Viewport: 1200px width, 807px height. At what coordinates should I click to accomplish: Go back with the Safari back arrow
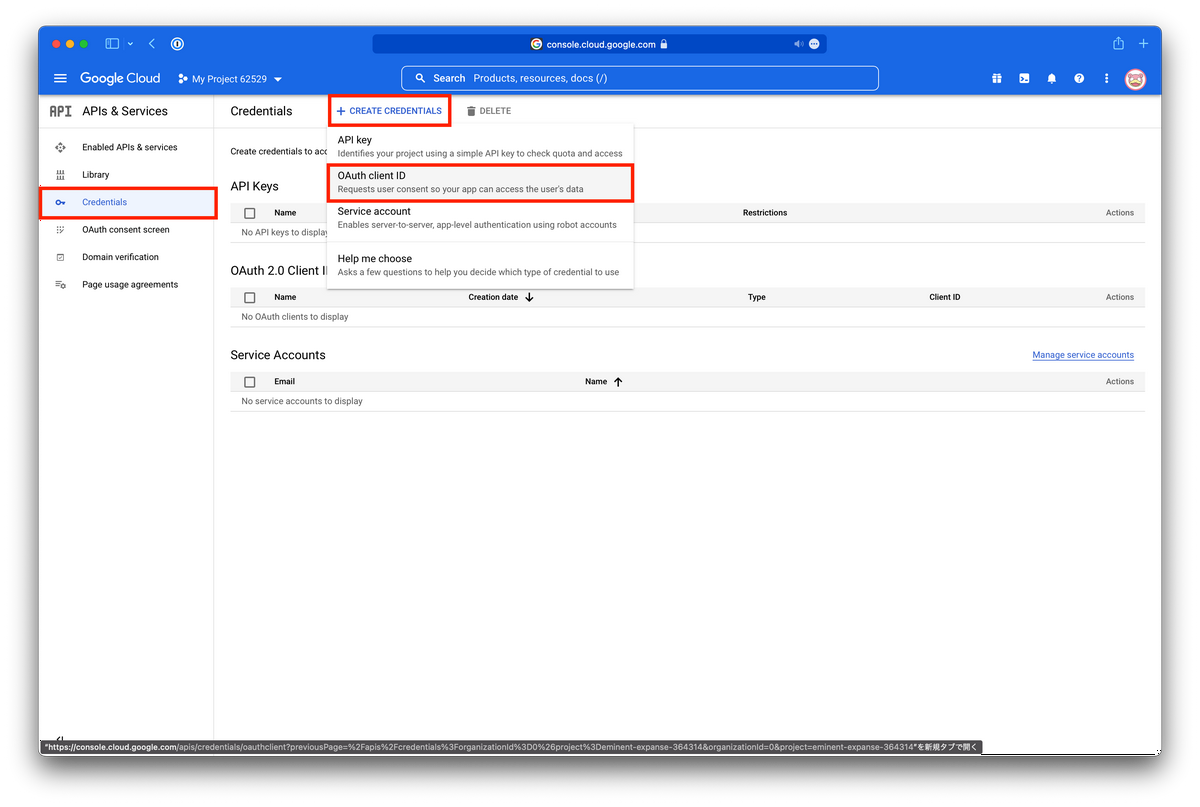(152, 44)
